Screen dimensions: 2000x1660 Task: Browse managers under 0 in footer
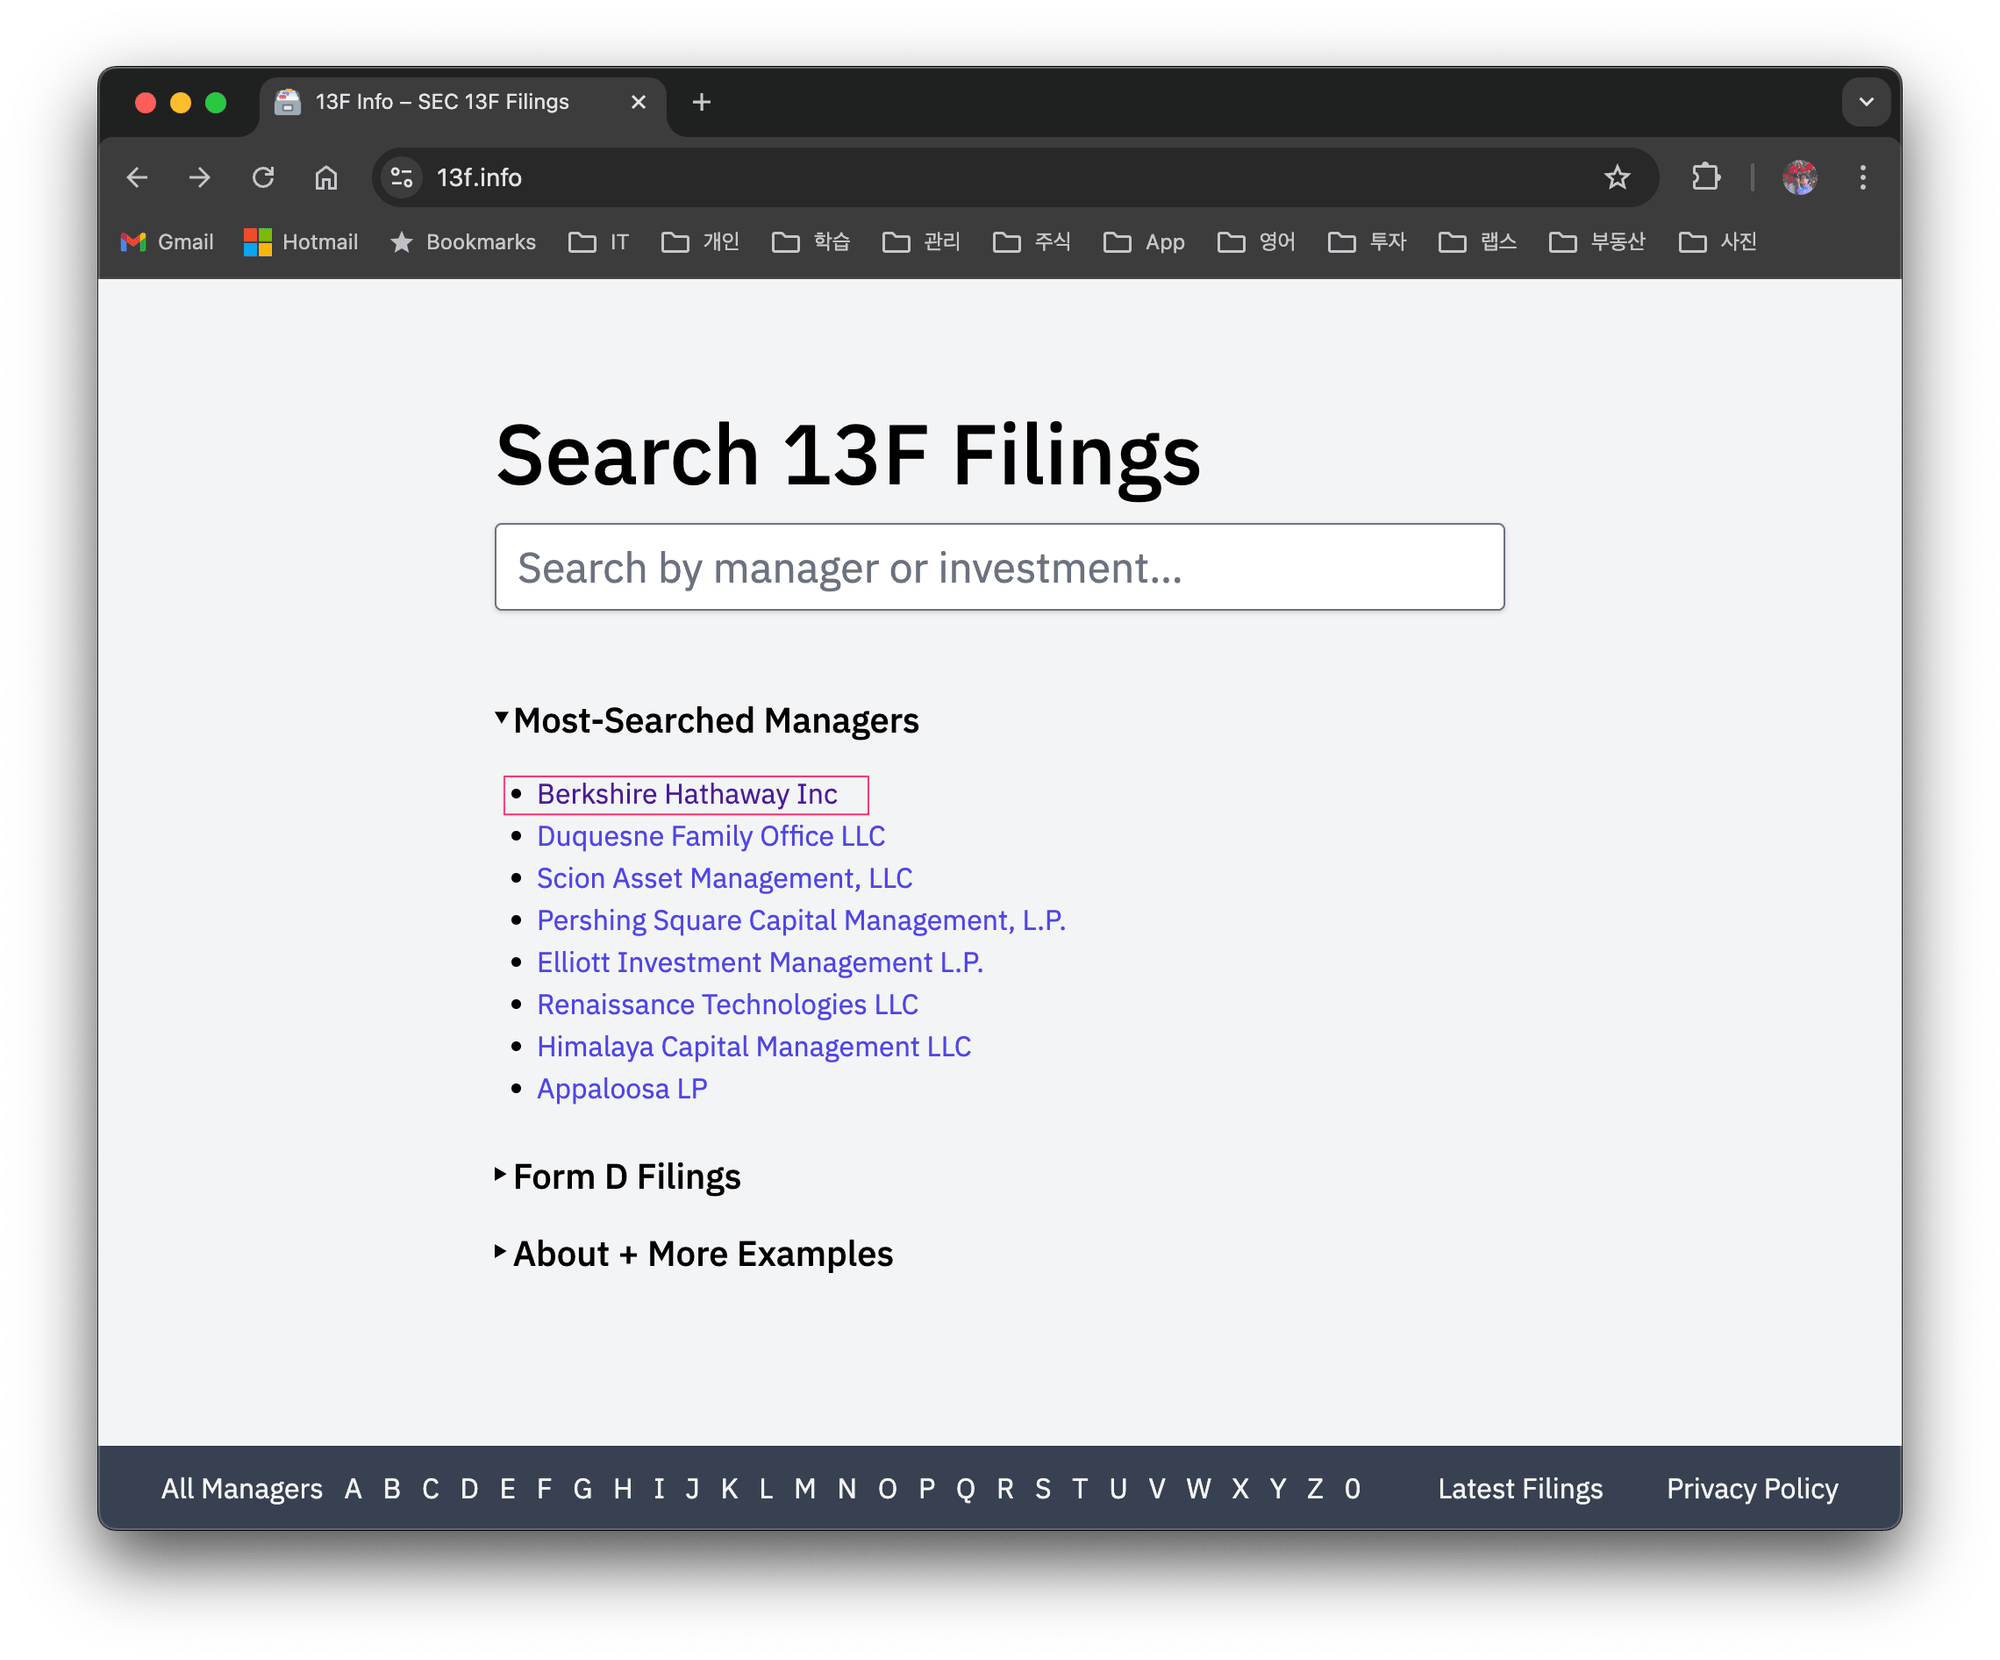[1352, 1489]
